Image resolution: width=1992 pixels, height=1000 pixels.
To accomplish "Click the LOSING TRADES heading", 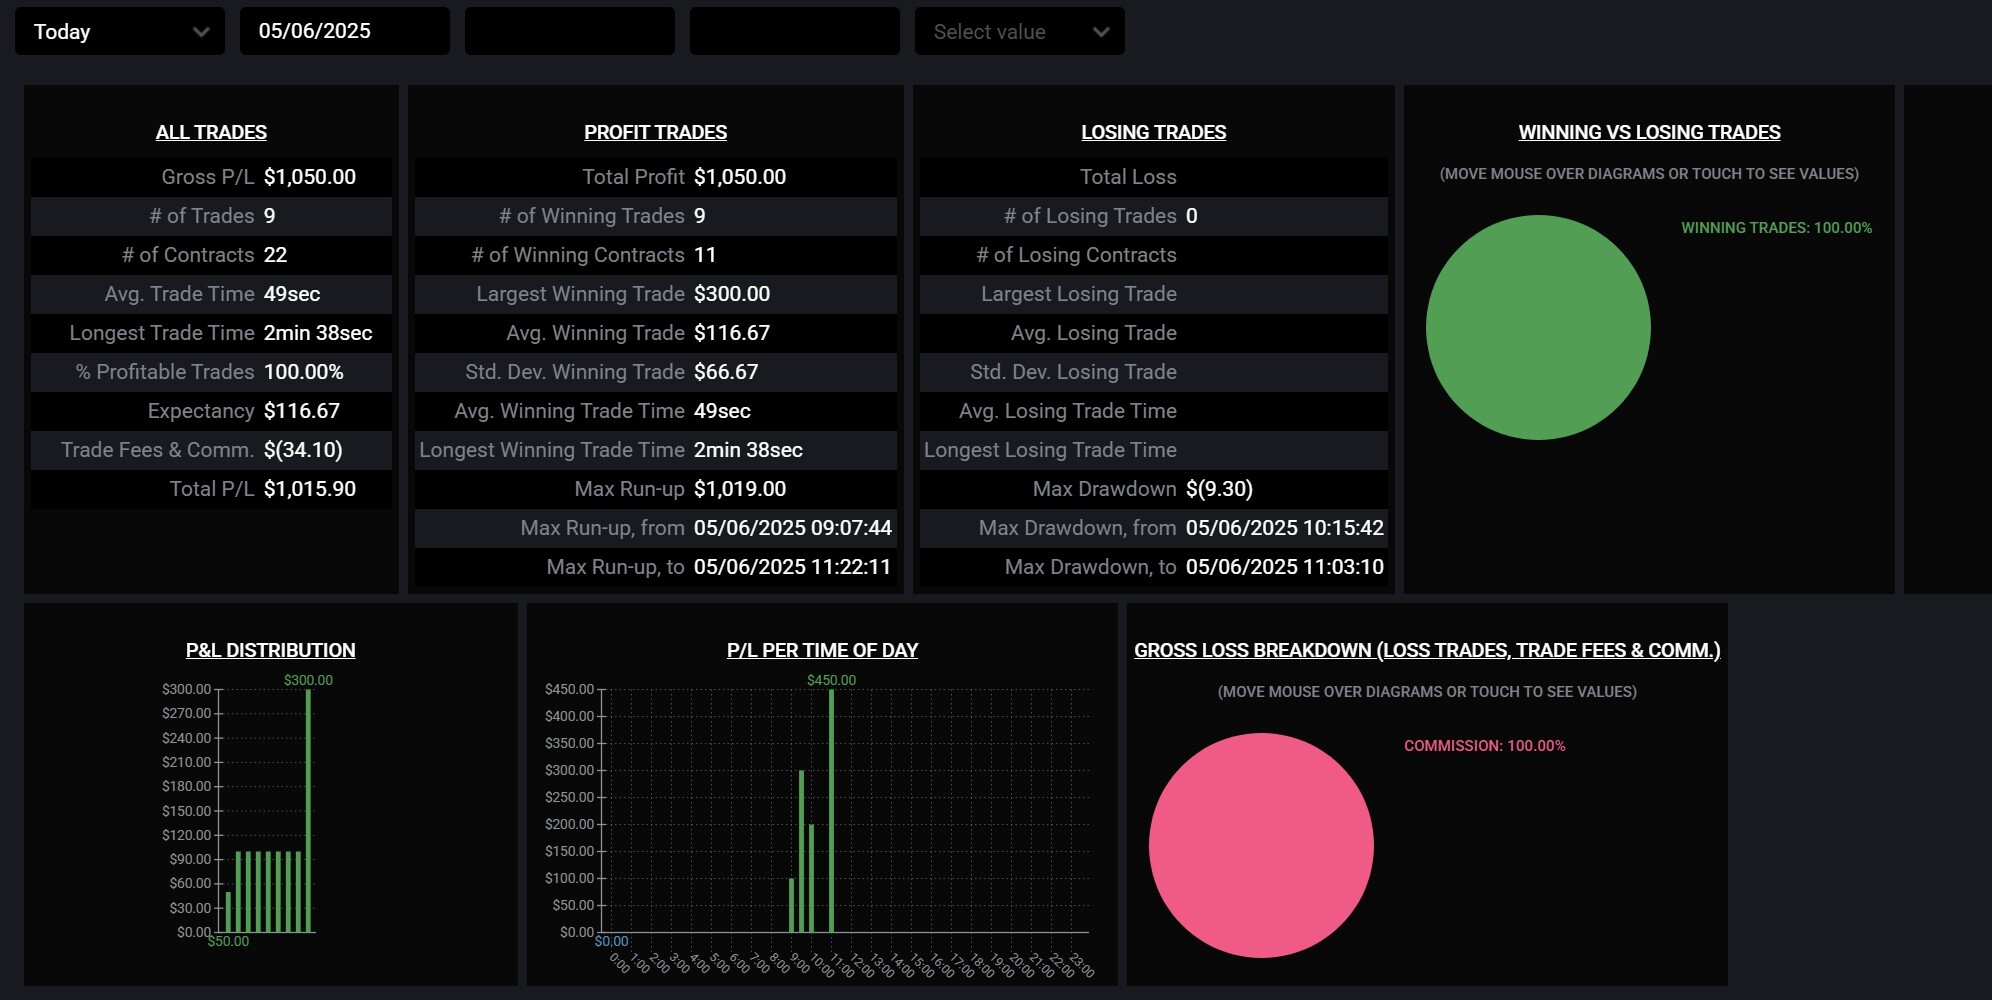I will click(1153, 132).
